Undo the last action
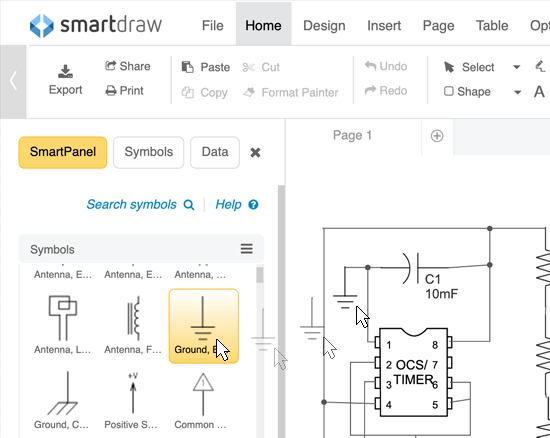This screenshot has width=550, height=438. click(x=386, y=66)
